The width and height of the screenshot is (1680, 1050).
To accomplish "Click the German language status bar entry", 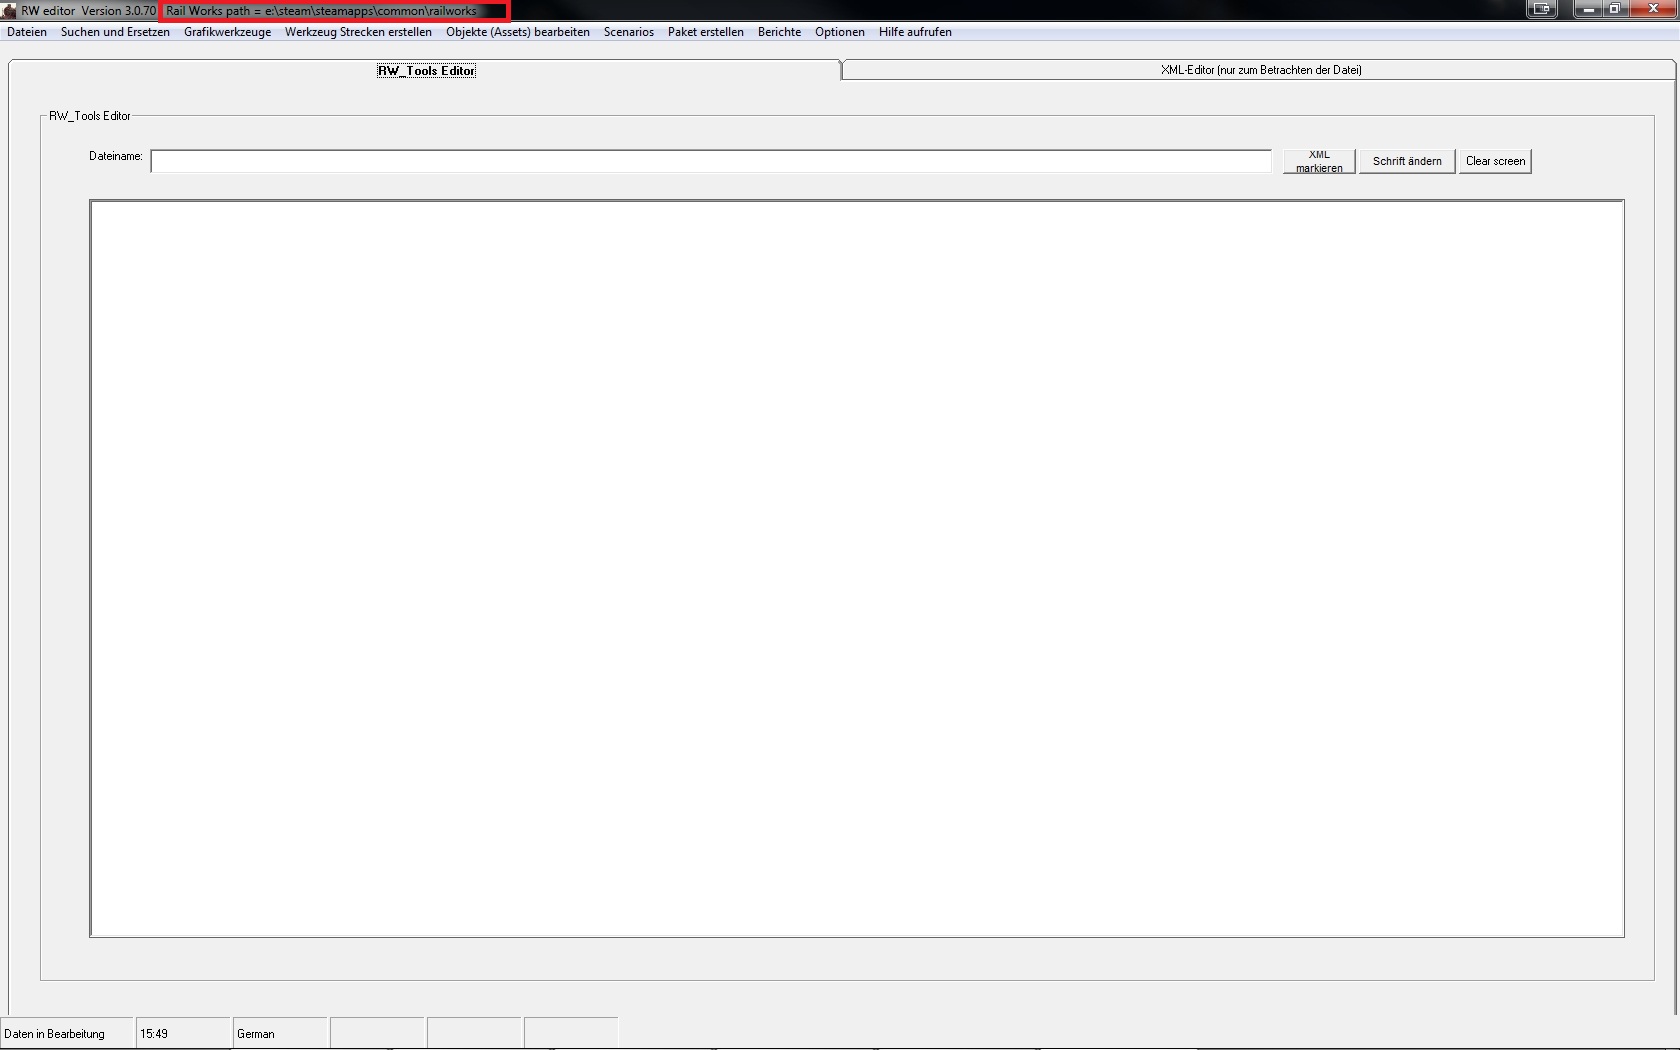I will click(280, 1034).
